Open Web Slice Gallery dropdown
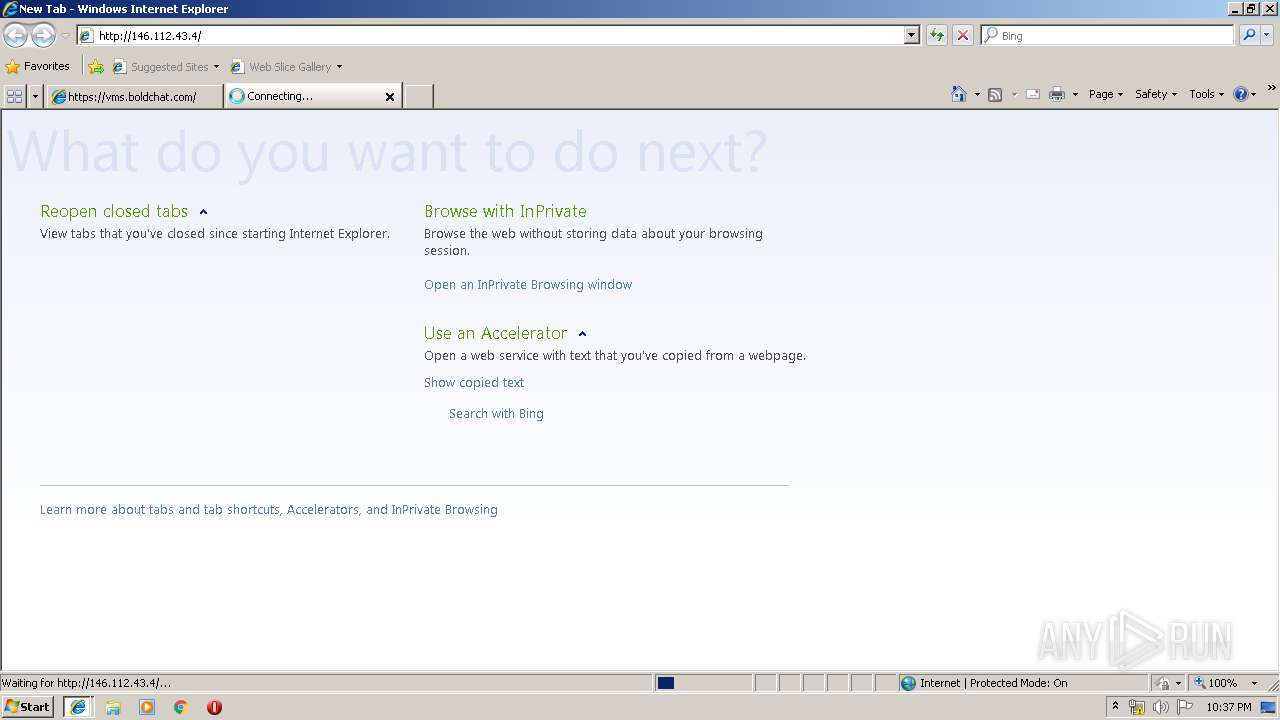Image resolution: width=1280 pixels, height=720 pixels. 286,67
